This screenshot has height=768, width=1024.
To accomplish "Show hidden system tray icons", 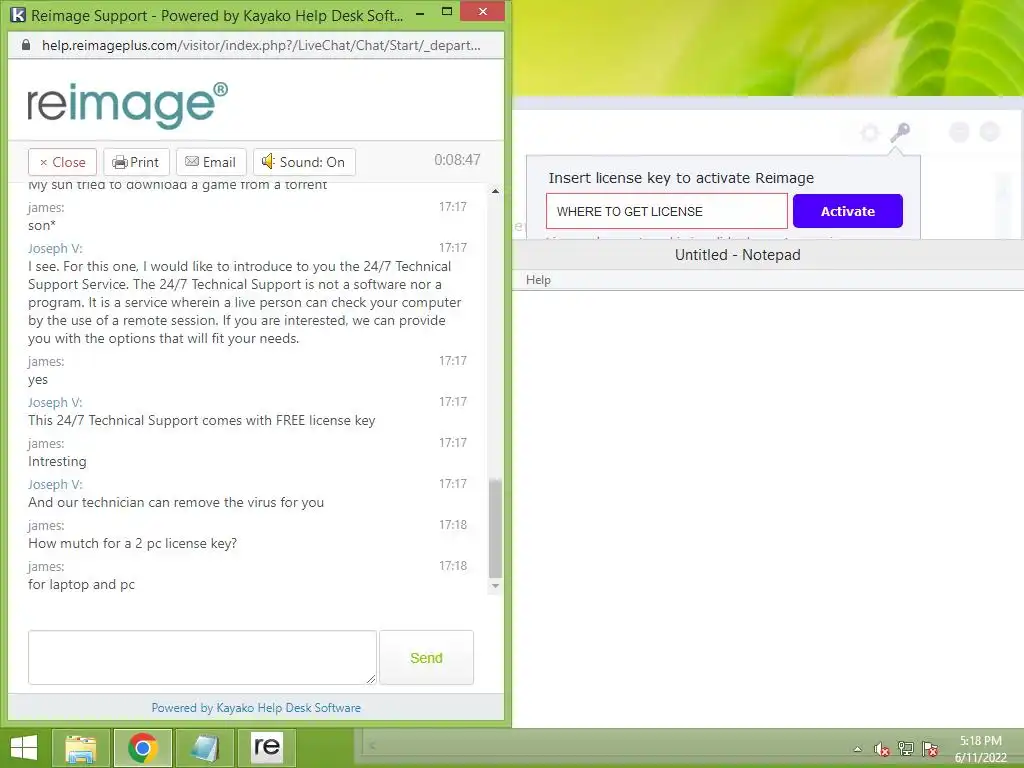I will tap(857, 749).
